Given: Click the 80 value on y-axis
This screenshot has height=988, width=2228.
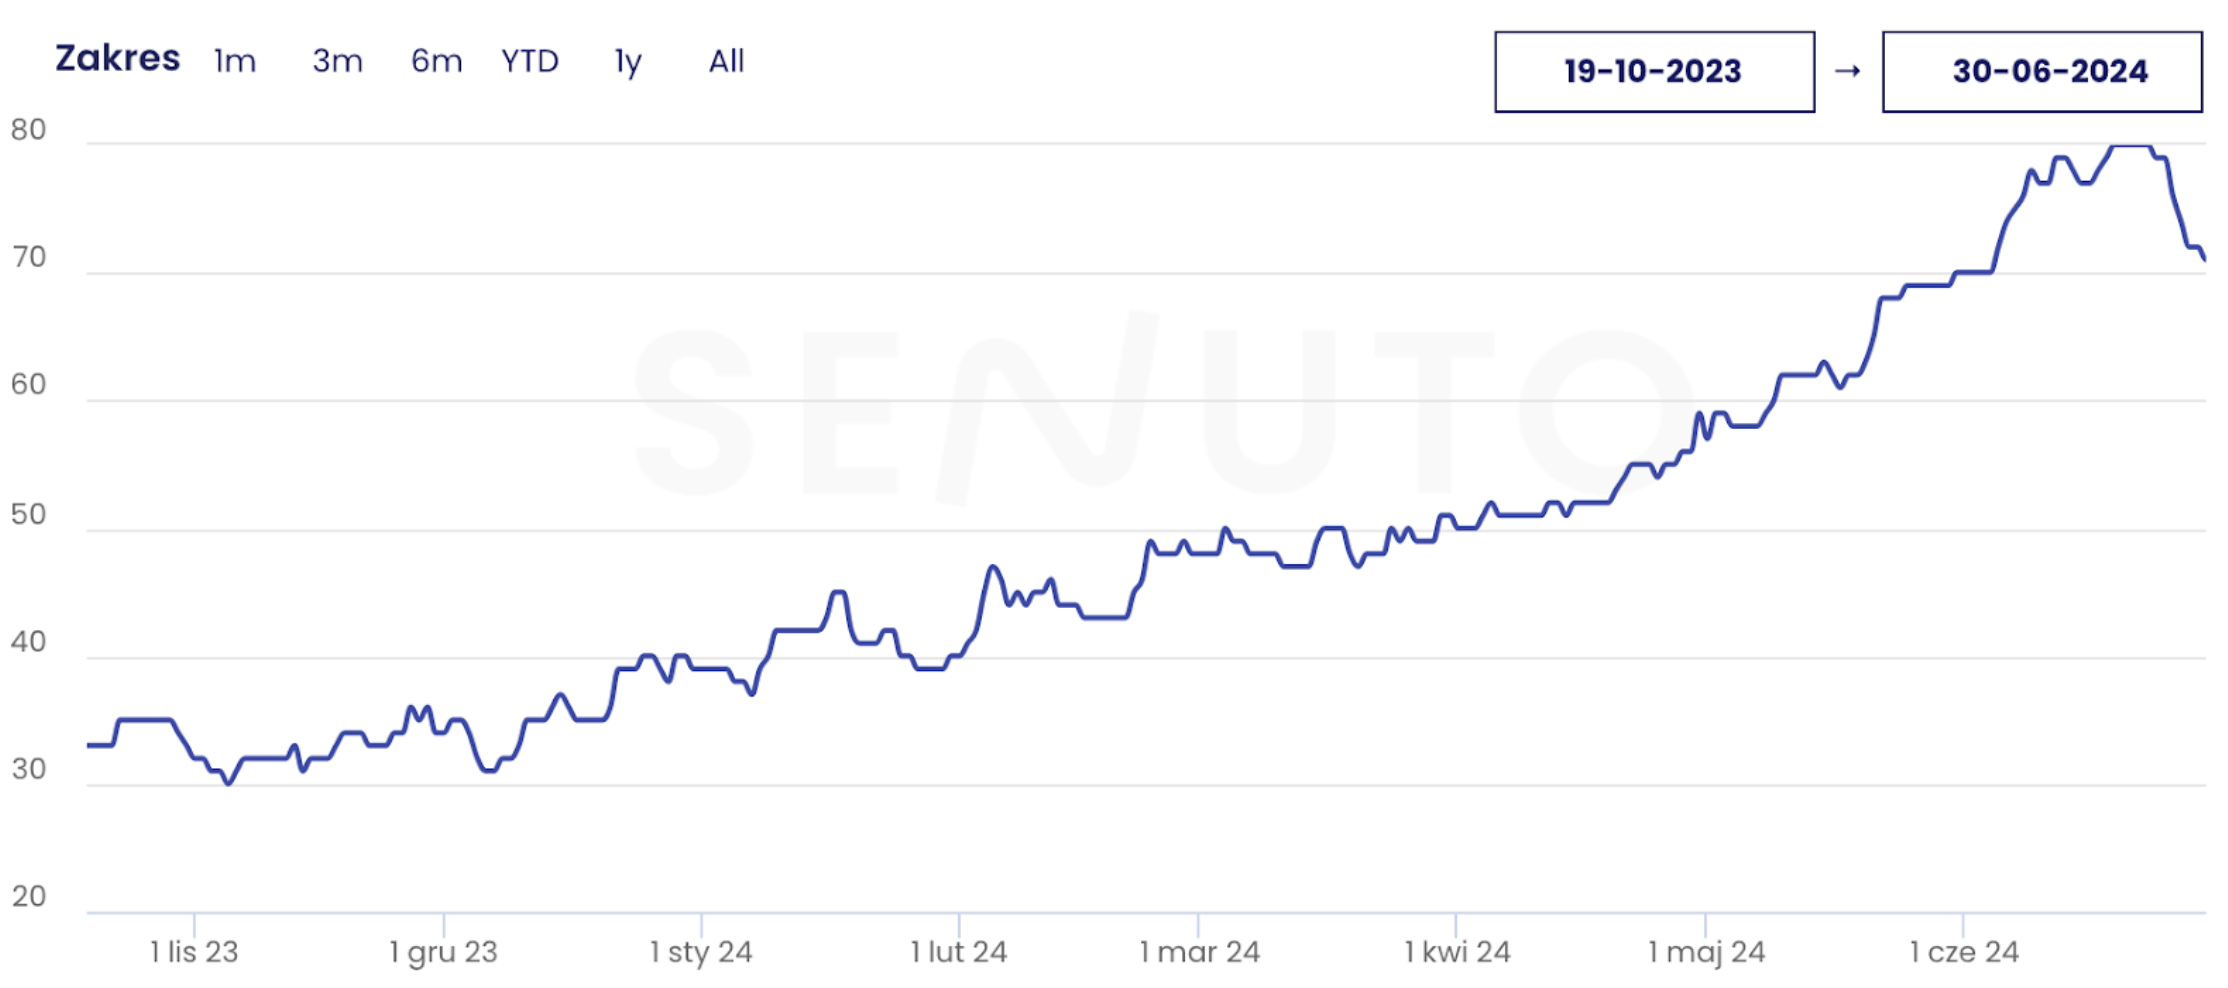Looking at the screenshot, I should click(28, 130).
